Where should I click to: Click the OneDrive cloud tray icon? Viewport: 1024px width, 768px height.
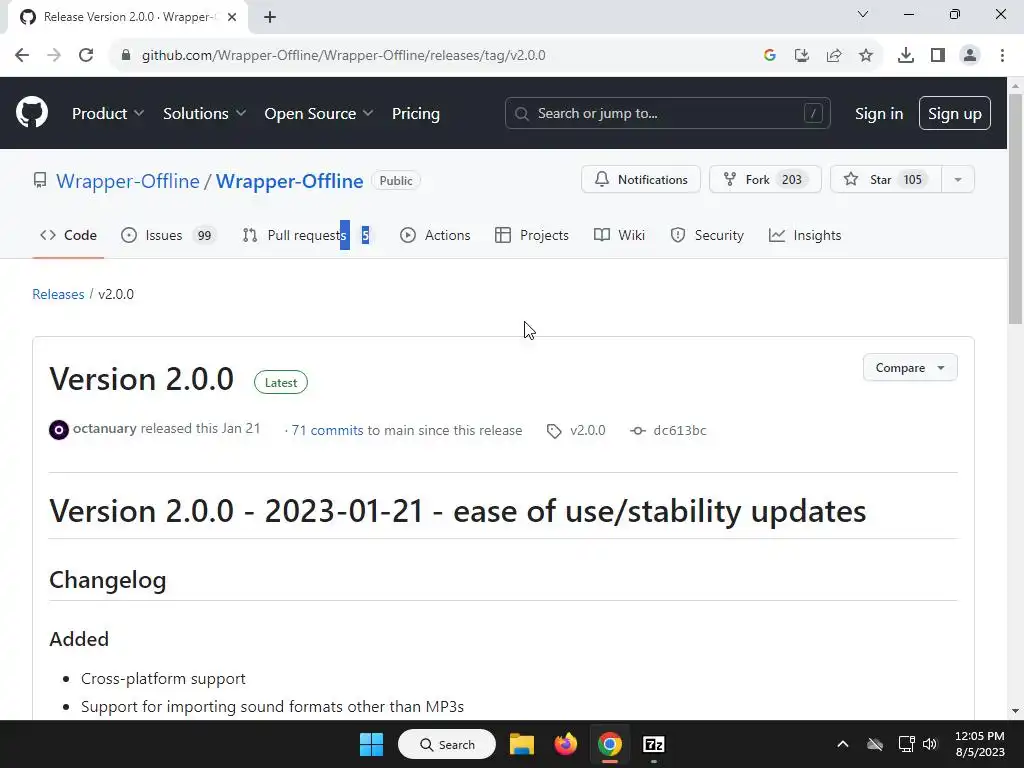(x=875, y=744)
